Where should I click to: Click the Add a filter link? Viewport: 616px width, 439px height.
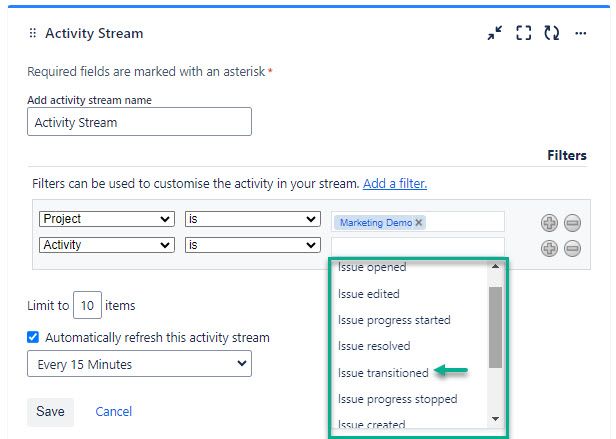395,184
